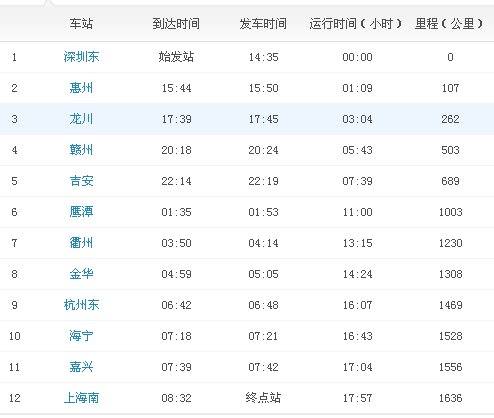Select mileage value 1528
494x418 pixels.
(x=450, y=336)
